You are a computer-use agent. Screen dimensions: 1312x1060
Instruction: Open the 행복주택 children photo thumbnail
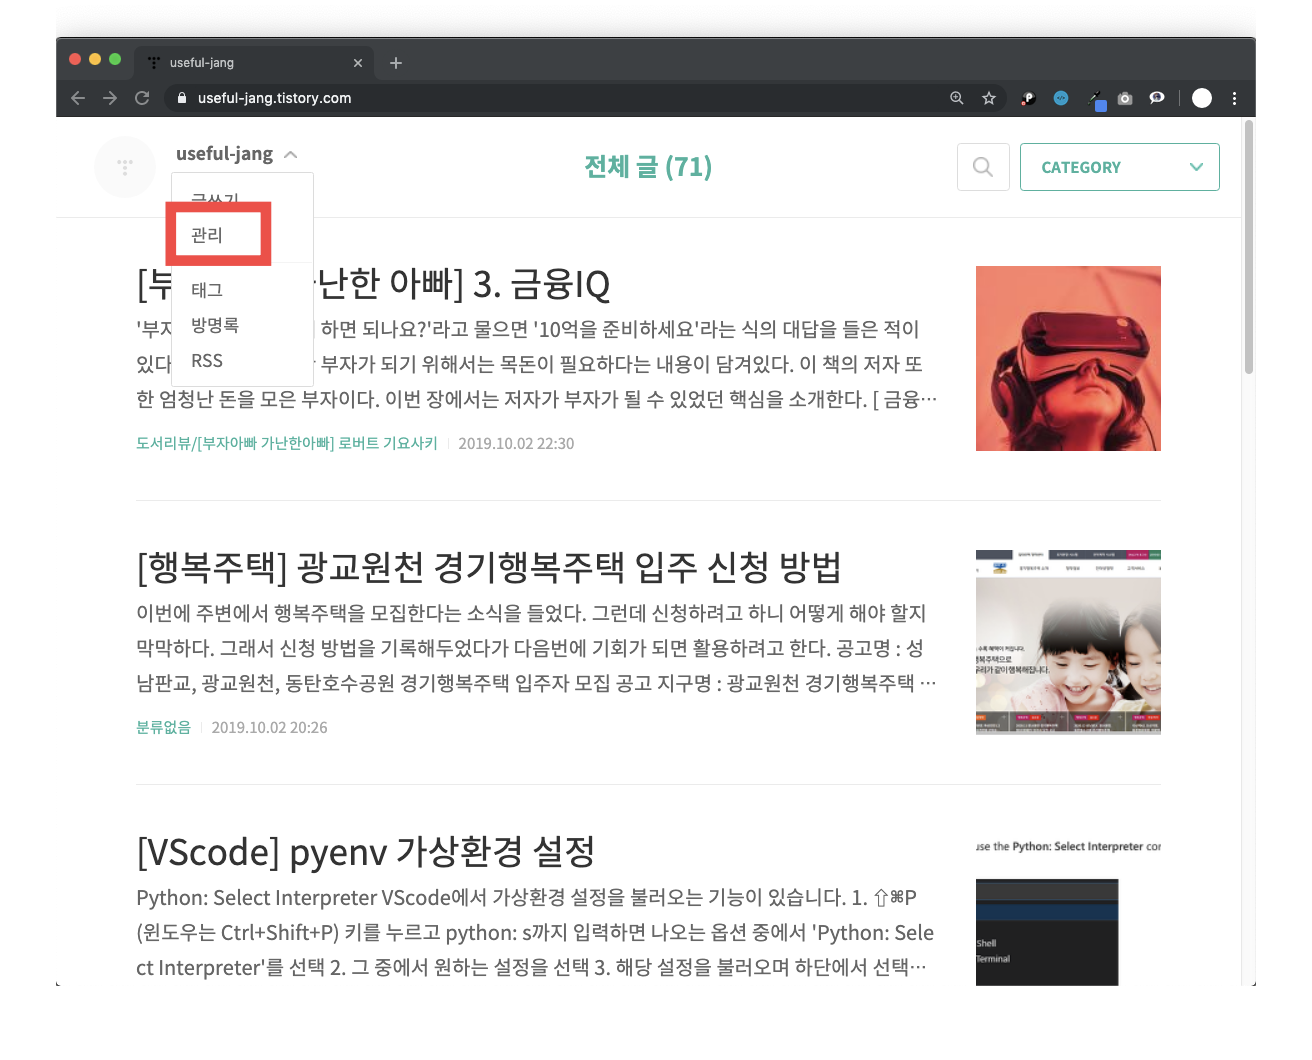pos(1068,642)
